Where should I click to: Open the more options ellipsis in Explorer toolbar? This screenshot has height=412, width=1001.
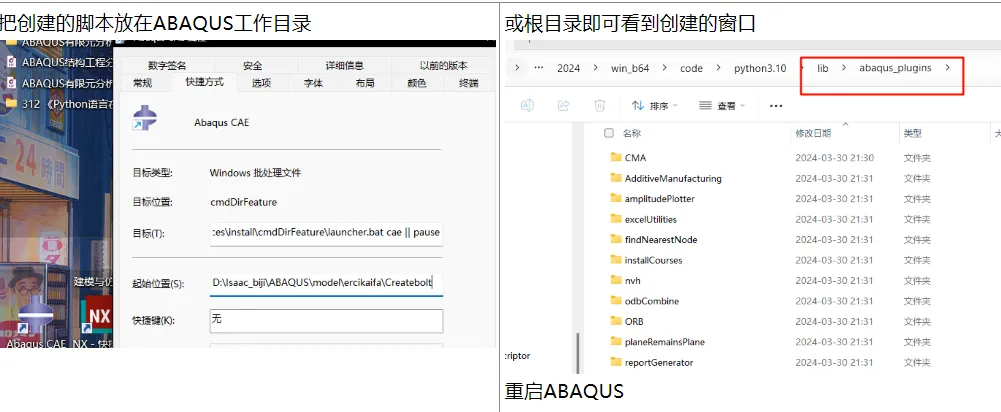point(776,106)
